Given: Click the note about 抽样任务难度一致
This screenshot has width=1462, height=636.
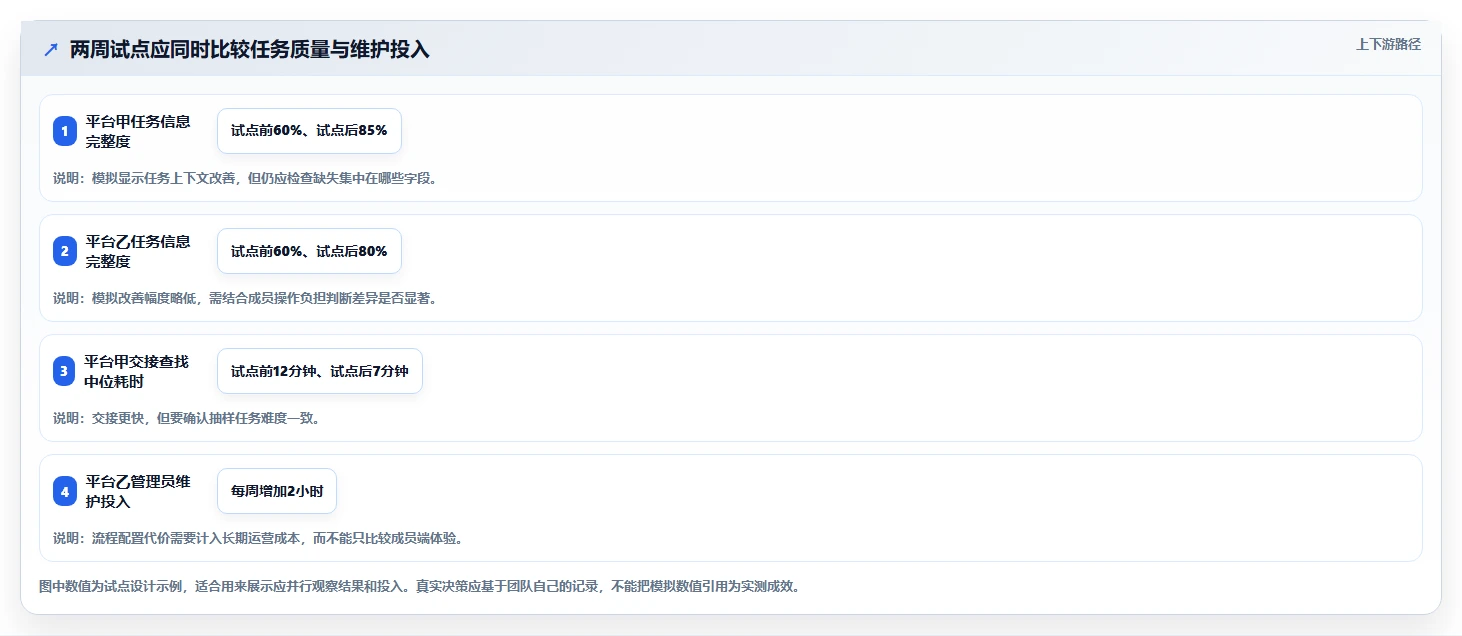Looking at the screenshot, I should click(187, 418).
